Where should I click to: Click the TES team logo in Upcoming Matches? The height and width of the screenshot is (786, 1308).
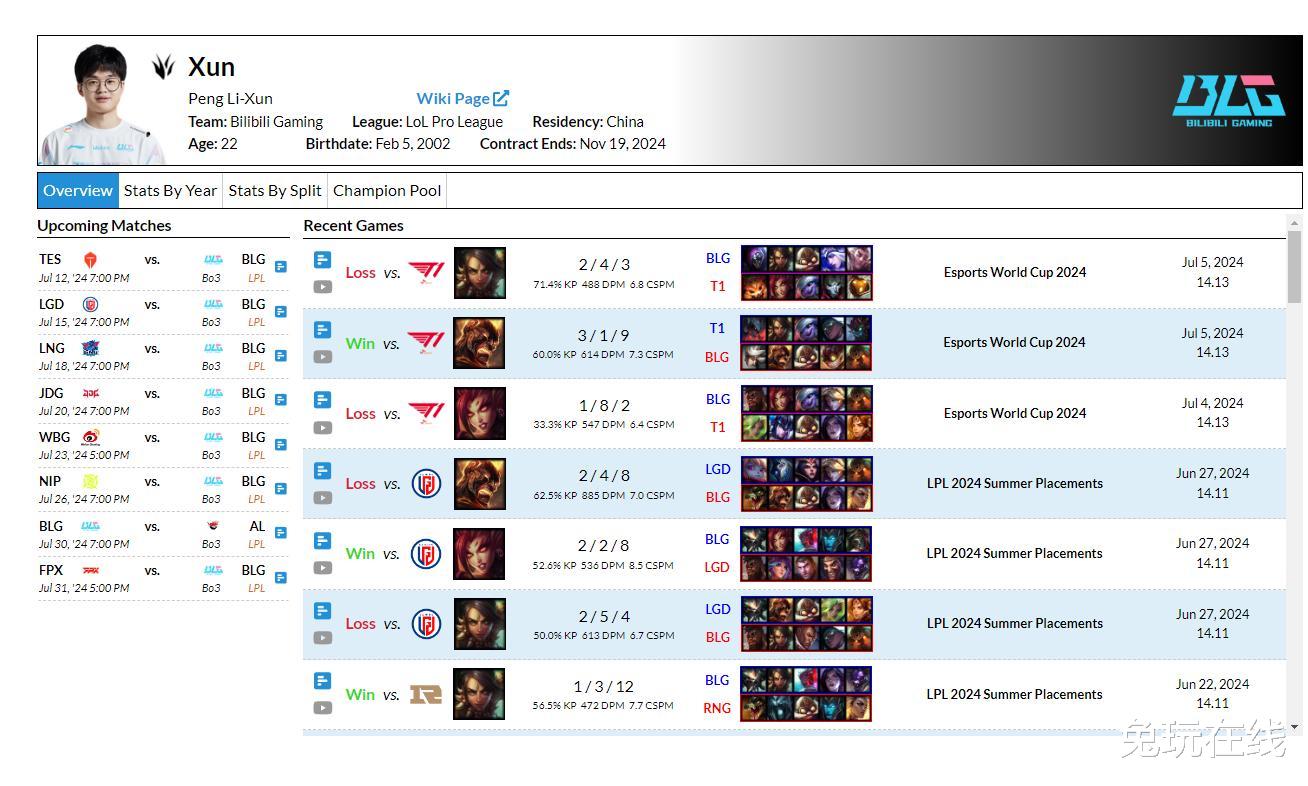[x=90, y=260]
